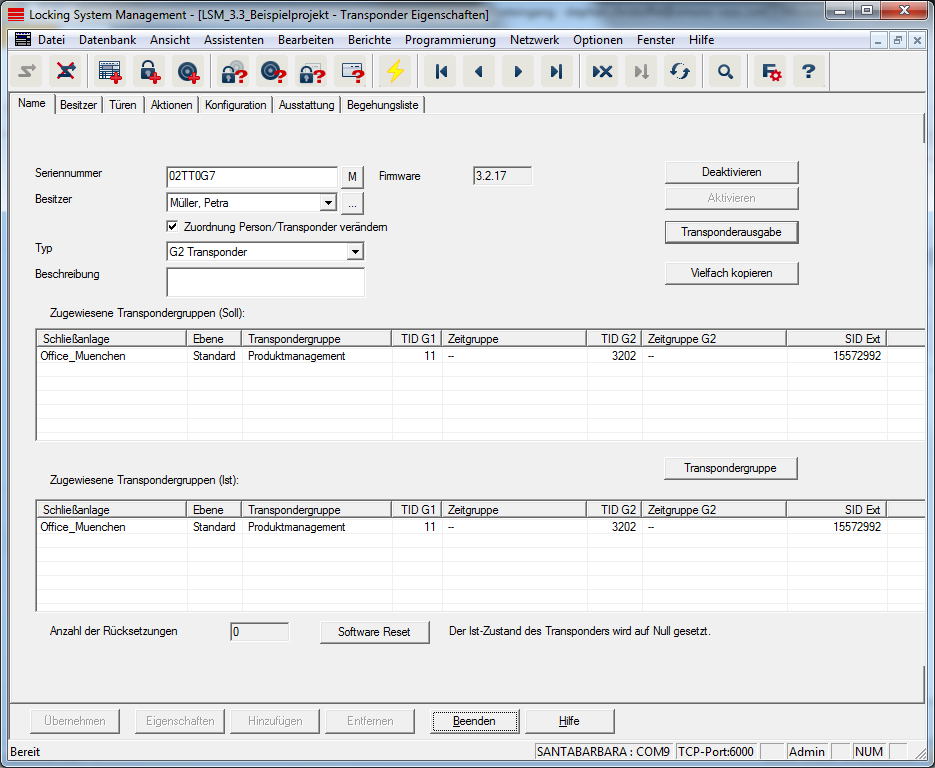Image resolution: width=935 pixels, height=768 pixels.
Task: Open the Programmierung menu
Action: click(450, 40)
